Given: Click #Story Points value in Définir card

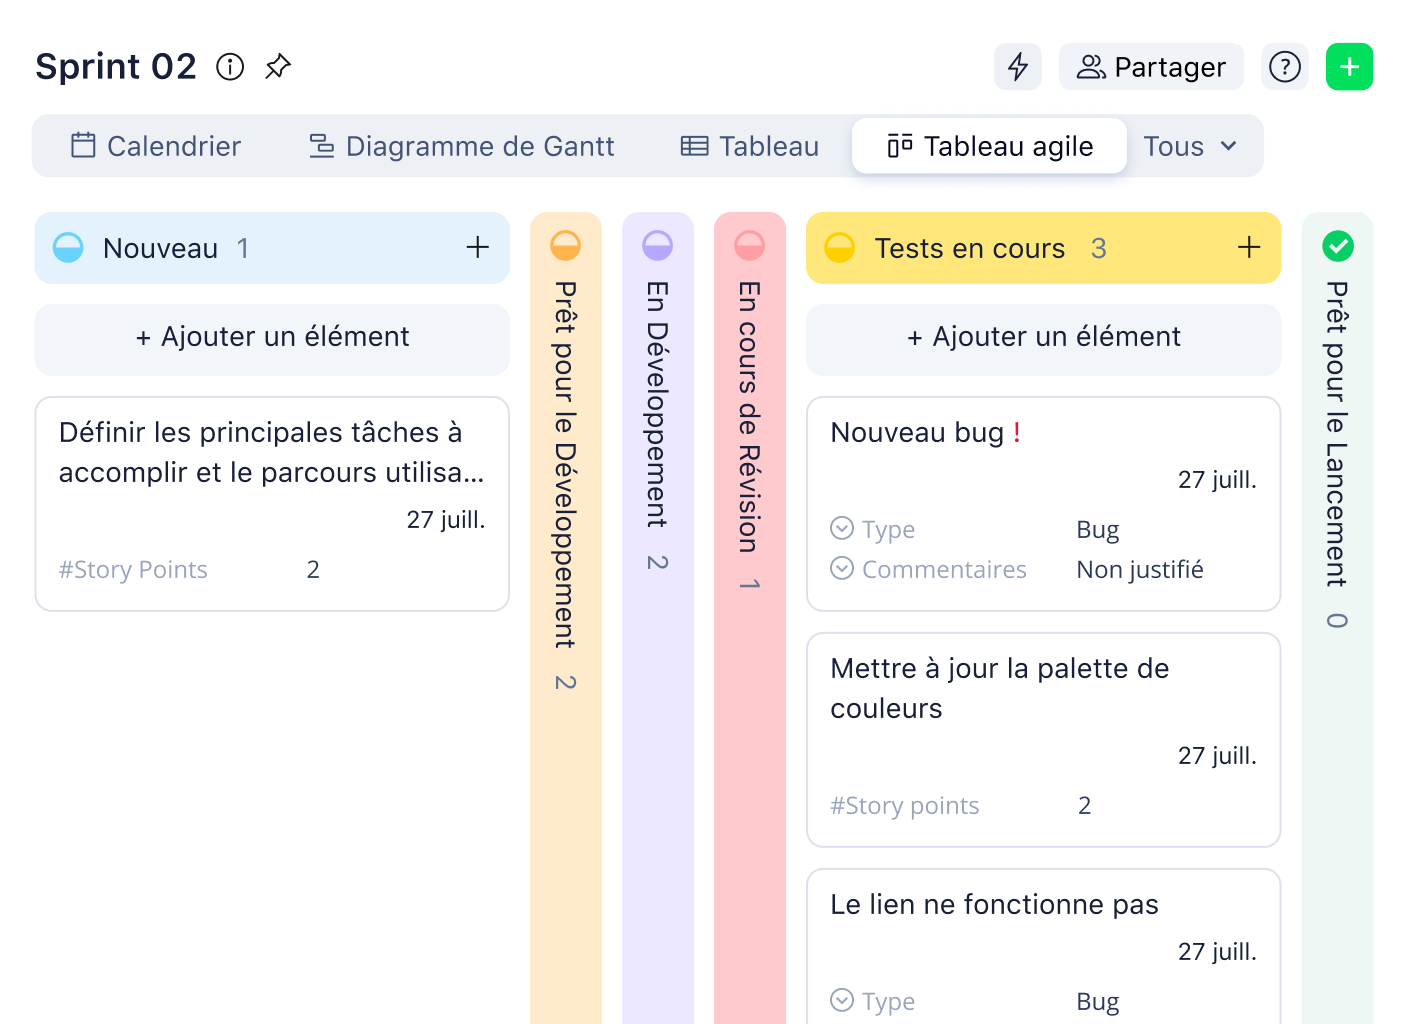Looking at the screenshot, I should (x=313, y=570).
